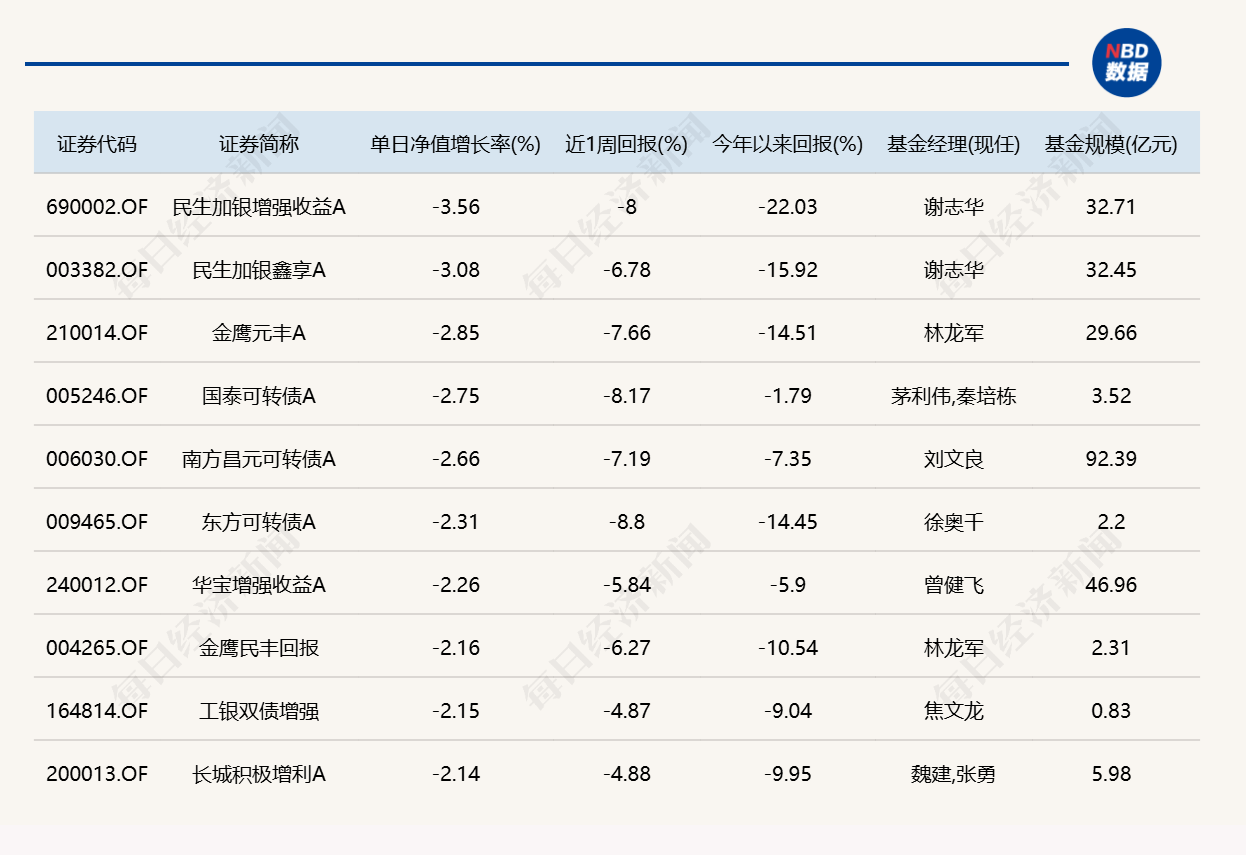This screenshot has width=1246, height=855.
Task: Select code 164814.OF
Action: click(x=97, y=711)
